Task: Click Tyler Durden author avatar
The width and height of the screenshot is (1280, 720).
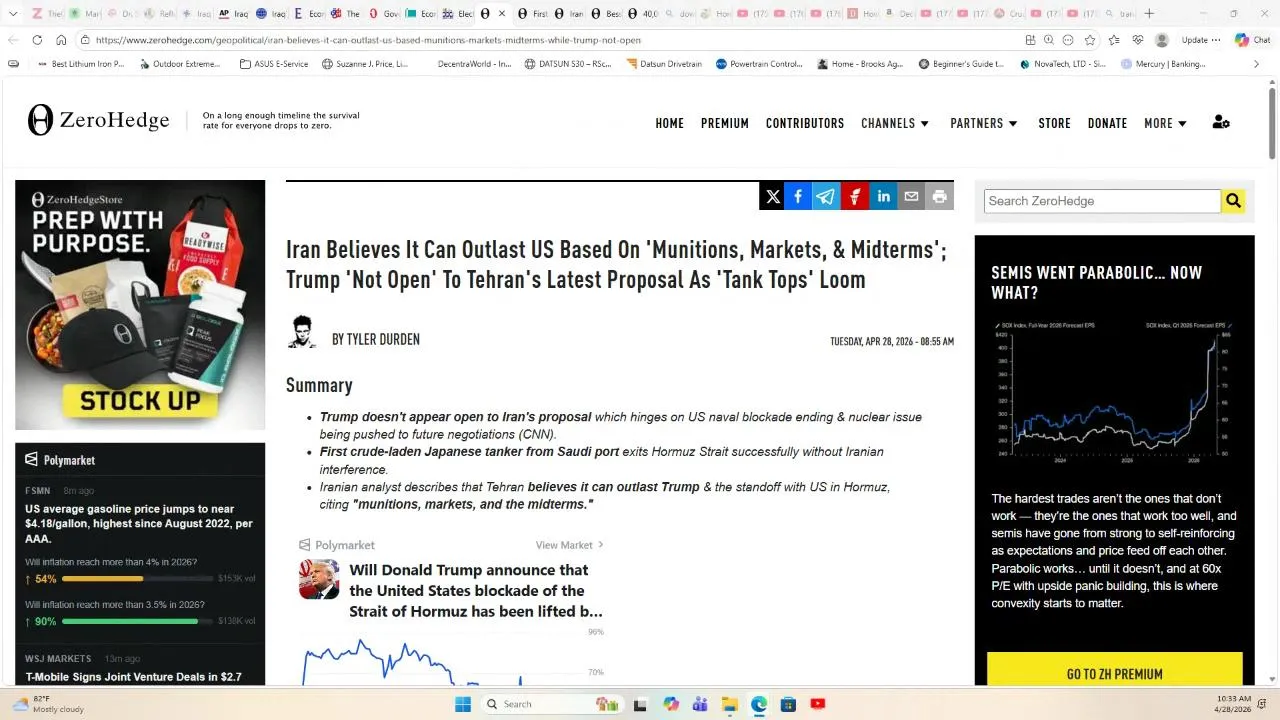Action: pyautogui.click(x=302, y=332)
